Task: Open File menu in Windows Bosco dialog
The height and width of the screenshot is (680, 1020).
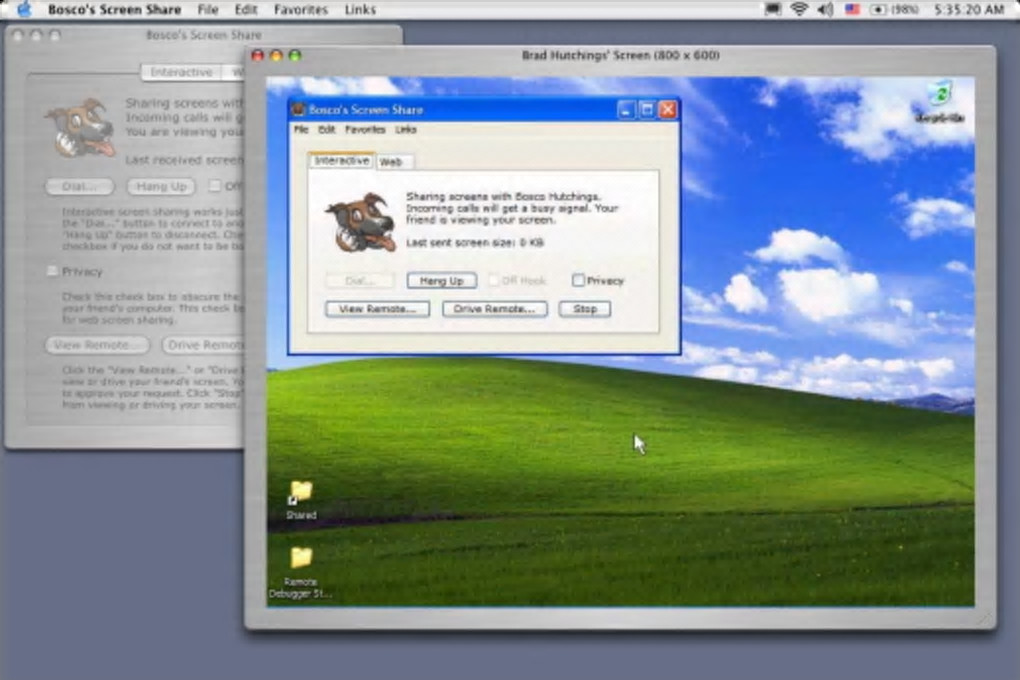Action: [301, 129]
